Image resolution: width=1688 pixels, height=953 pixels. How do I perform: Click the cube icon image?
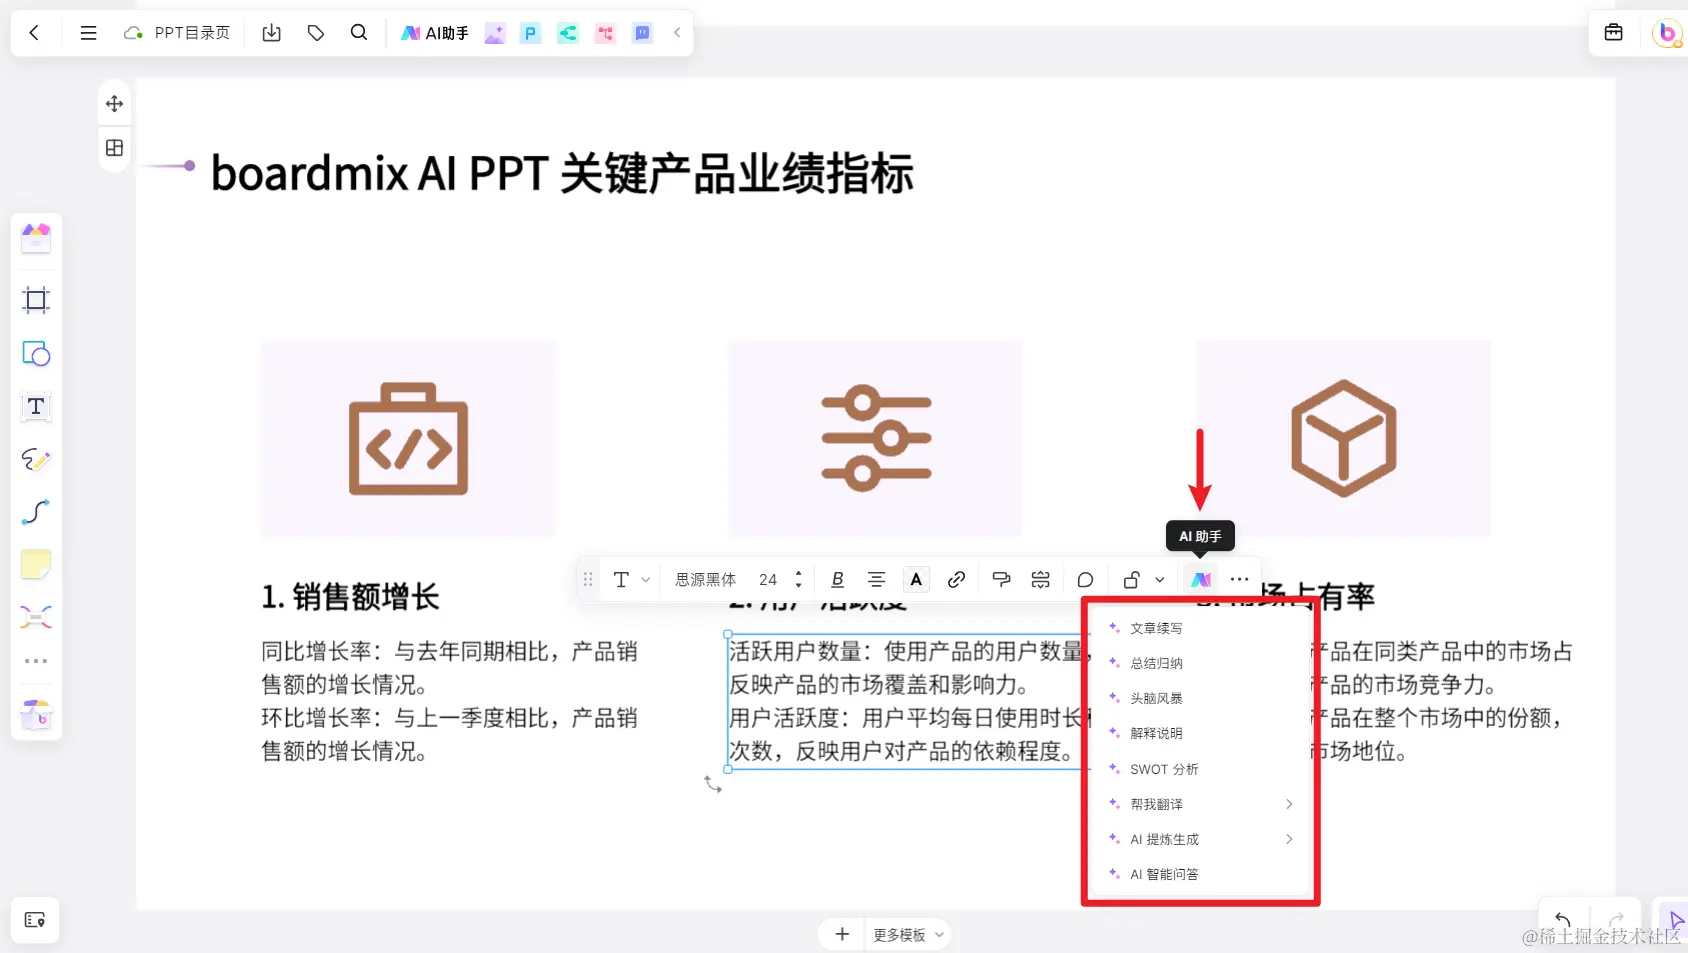(x=1343, y=438)
